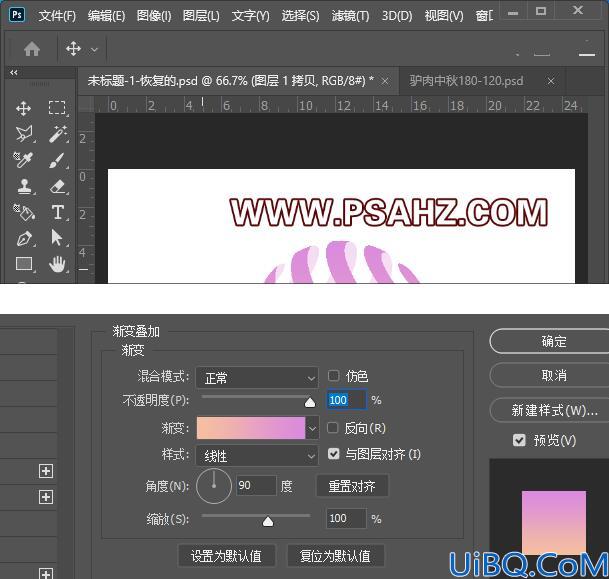This screenshot has height=579, width=609.
Task: Select the Path Selection tool
Action: click(x=57, y=237)
